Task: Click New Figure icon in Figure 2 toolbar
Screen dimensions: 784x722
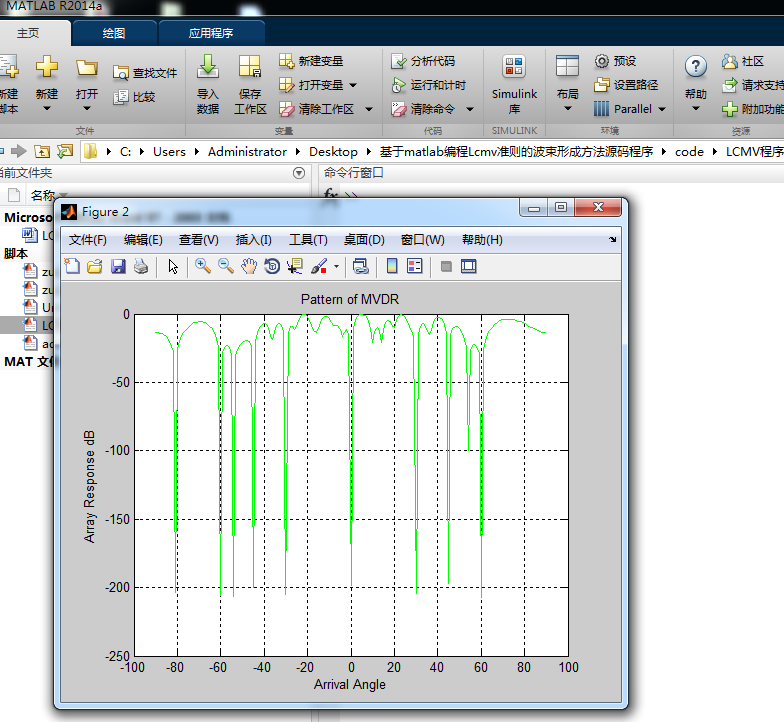Action: [72, 266]
